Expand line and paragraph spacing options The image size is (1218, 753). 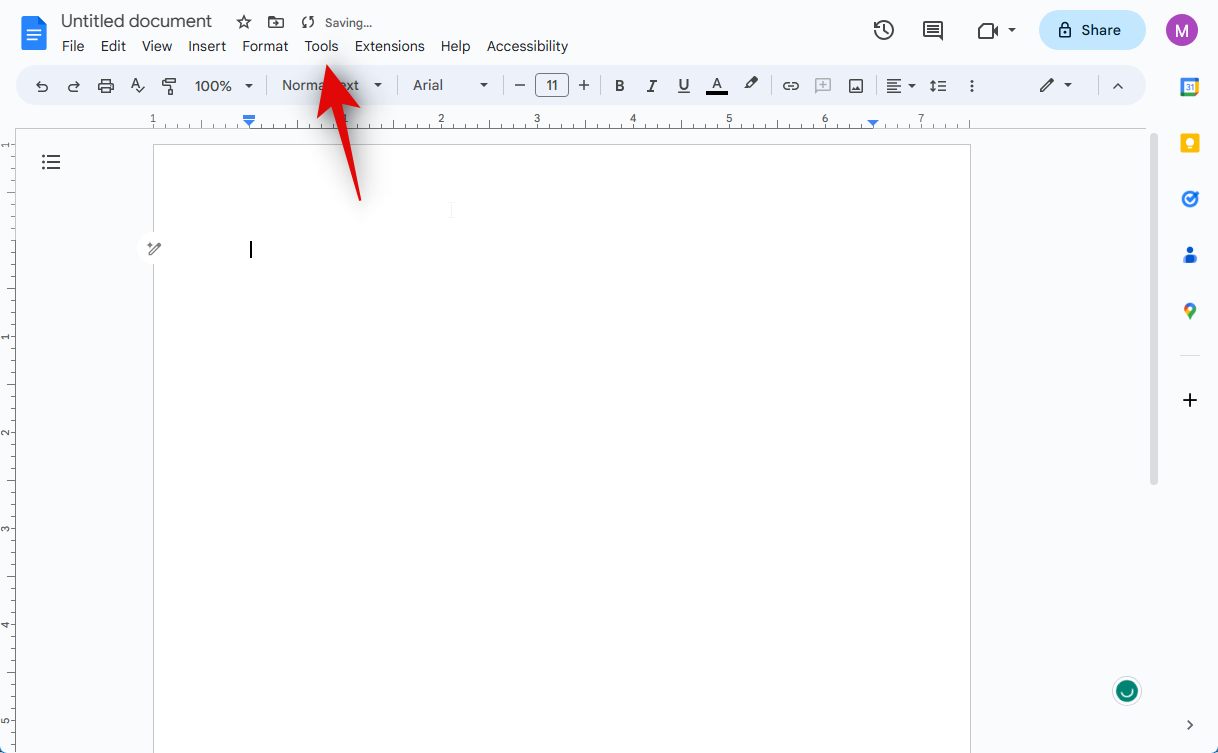(937, 86)
